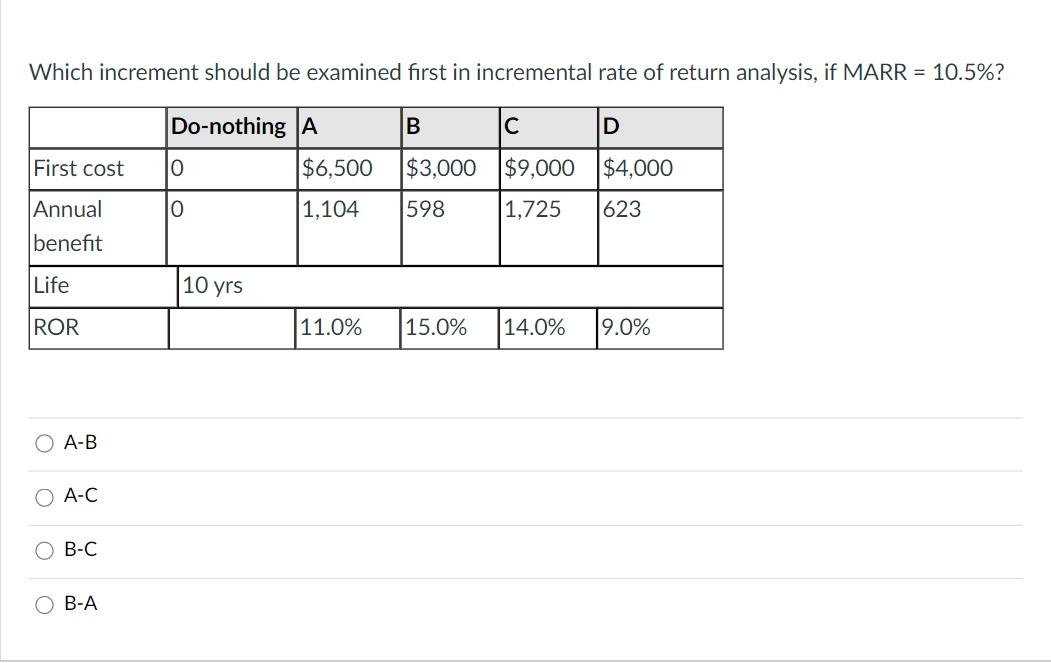Click the A-B option label text
The height and width of the screenshot is (663, 1051).
pyautogui.click(x=80, y=442)
